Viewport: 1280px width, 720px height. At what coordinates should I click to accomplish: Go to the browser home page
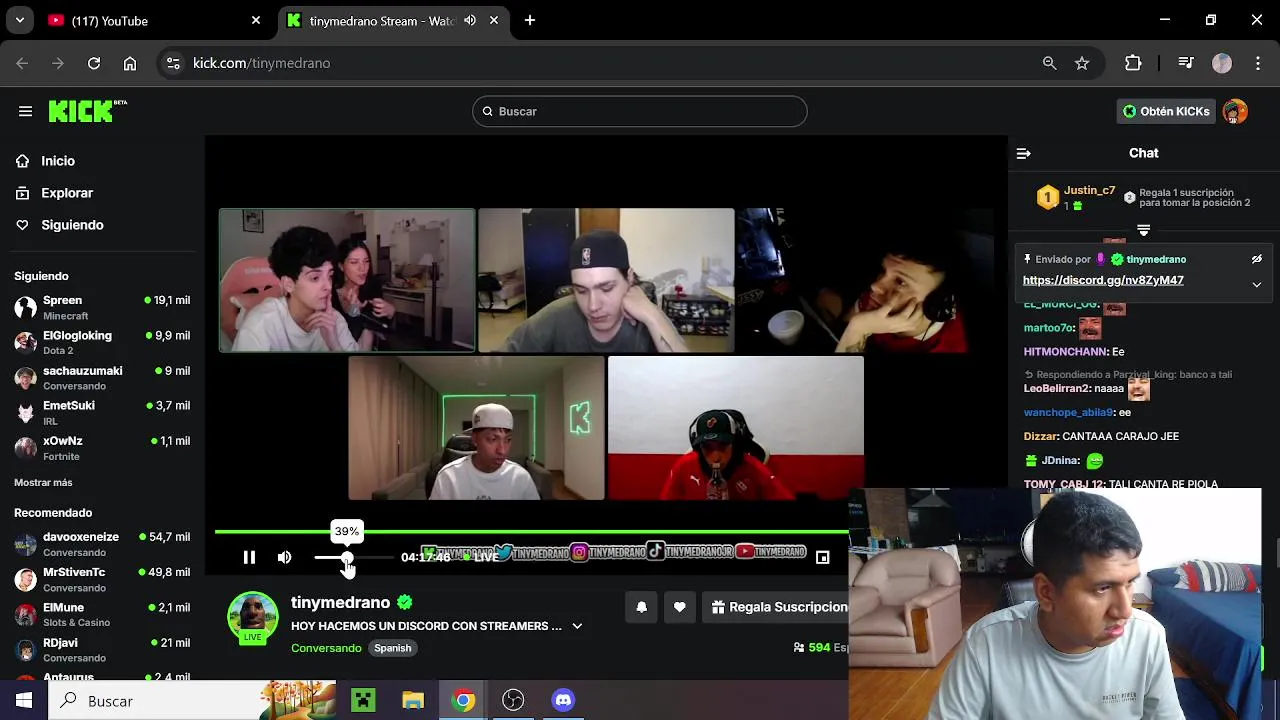[x=130, y=63]
